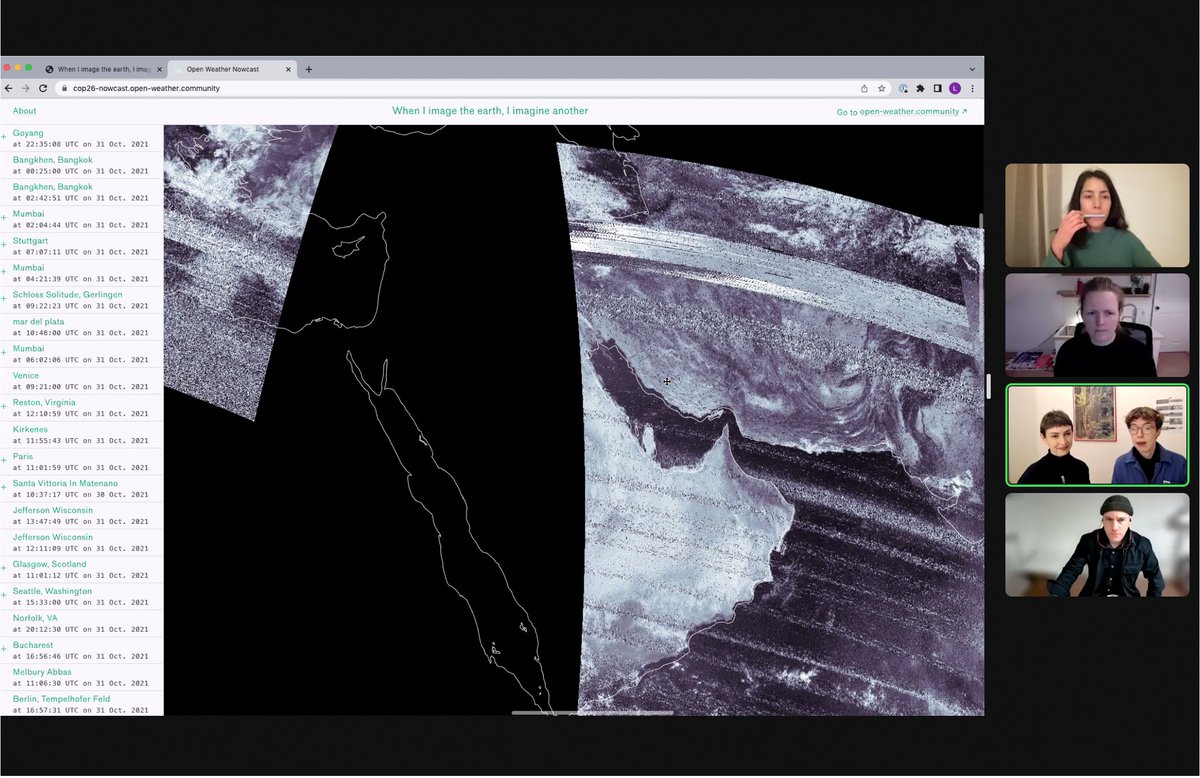Expand Seattle, Washington plus icon

(x=4, y=597)
